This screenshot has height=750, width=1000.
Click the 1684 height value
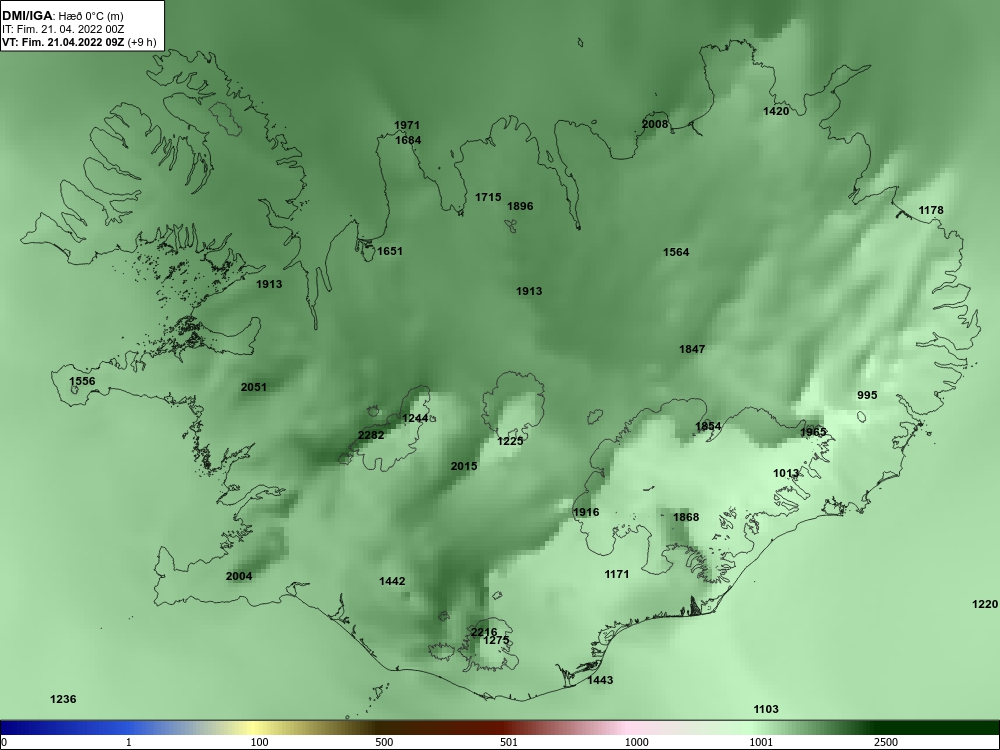408,140
